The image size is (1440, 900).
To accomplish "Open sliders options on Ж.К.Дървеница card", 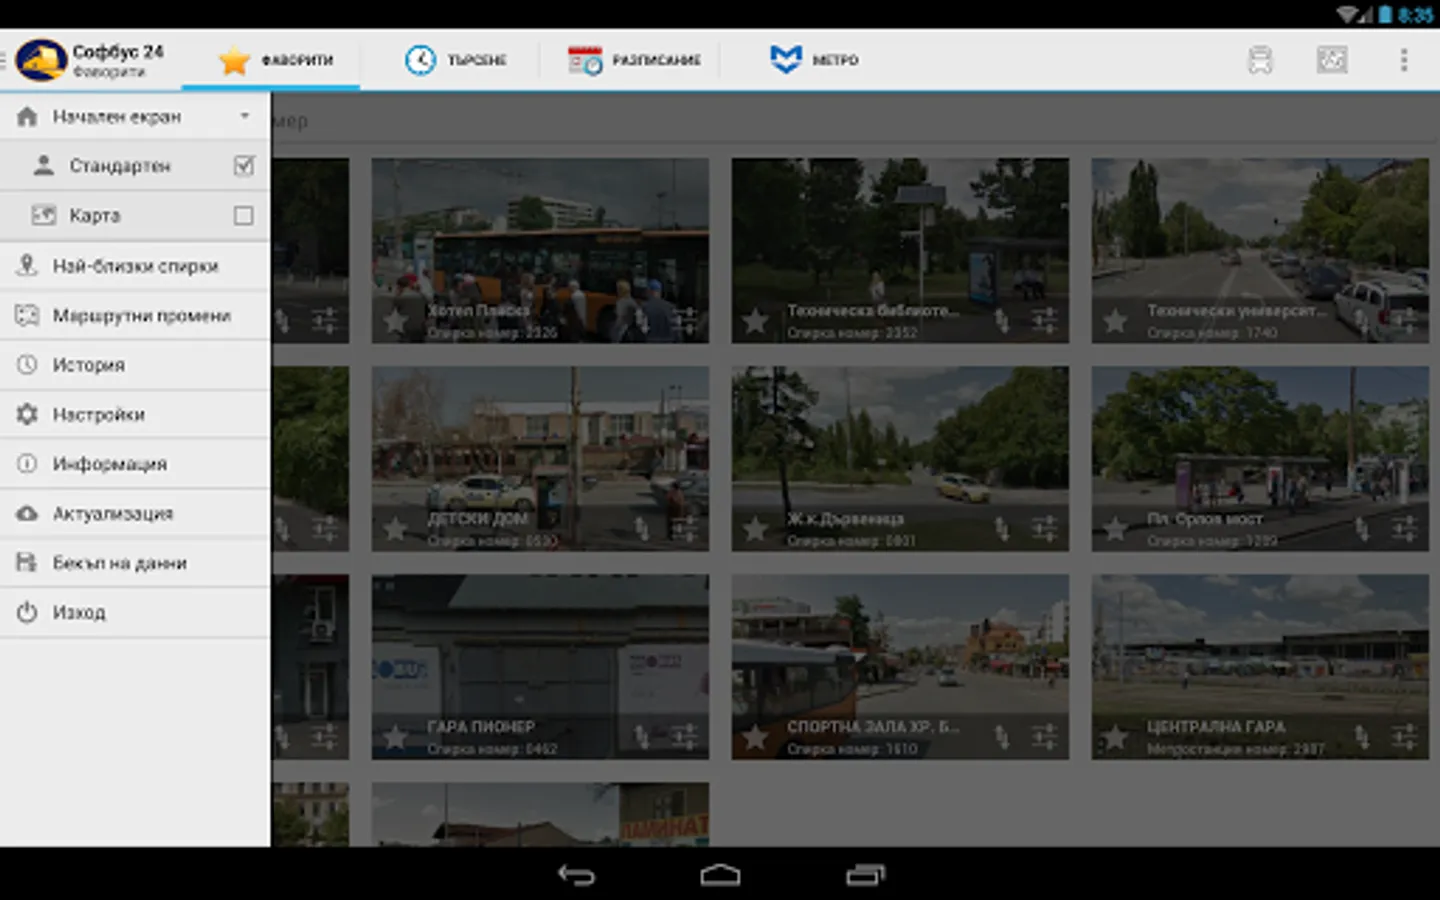I will coord(1044,528).
